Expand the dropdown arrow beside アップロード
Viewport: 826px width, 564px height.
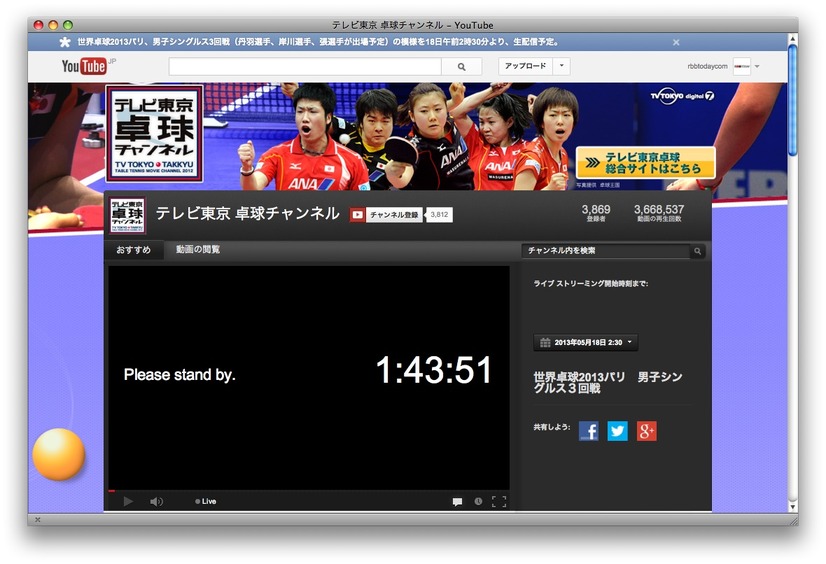pos(562,66)
